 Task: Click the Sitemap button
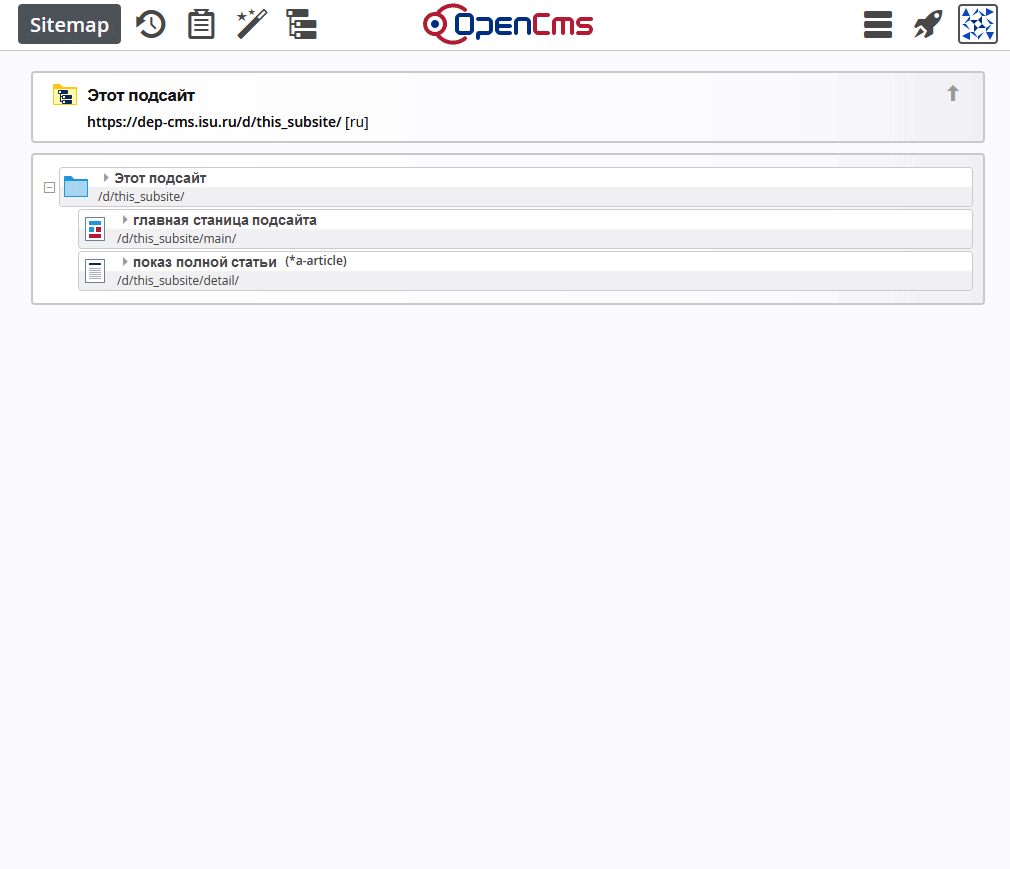tap(69, 25)
